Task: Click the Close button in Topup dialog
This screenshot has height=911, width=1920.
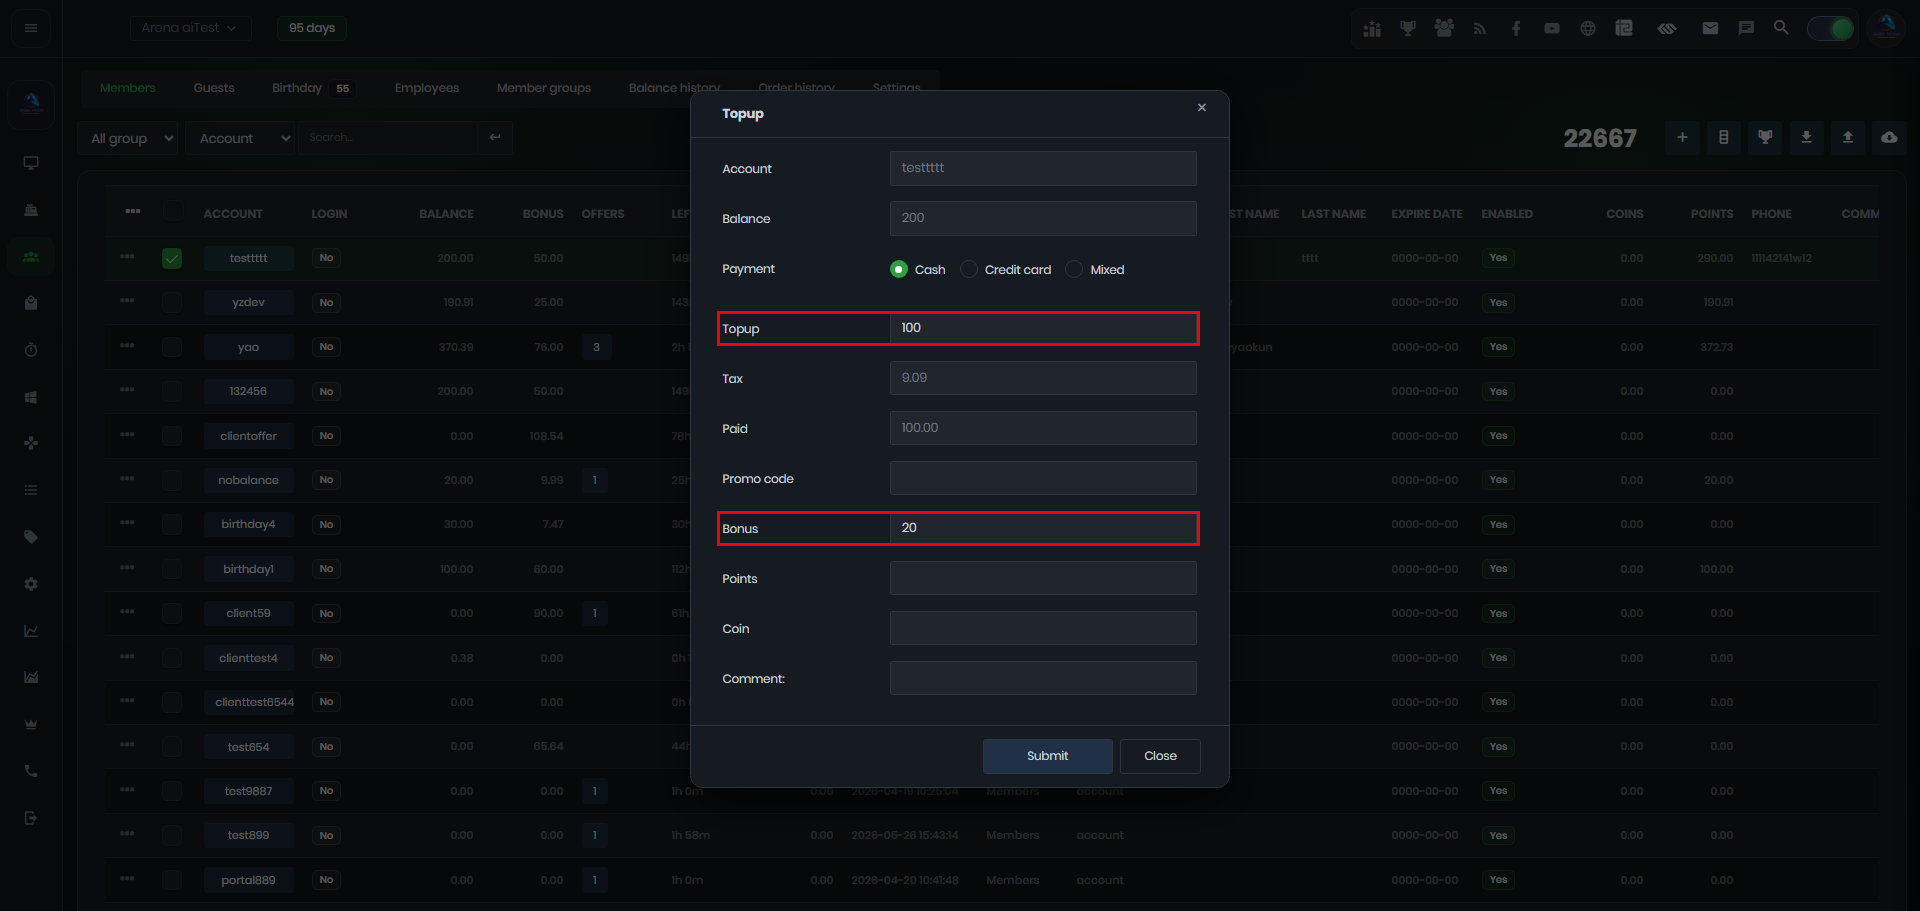Action: coord(1160,756)
